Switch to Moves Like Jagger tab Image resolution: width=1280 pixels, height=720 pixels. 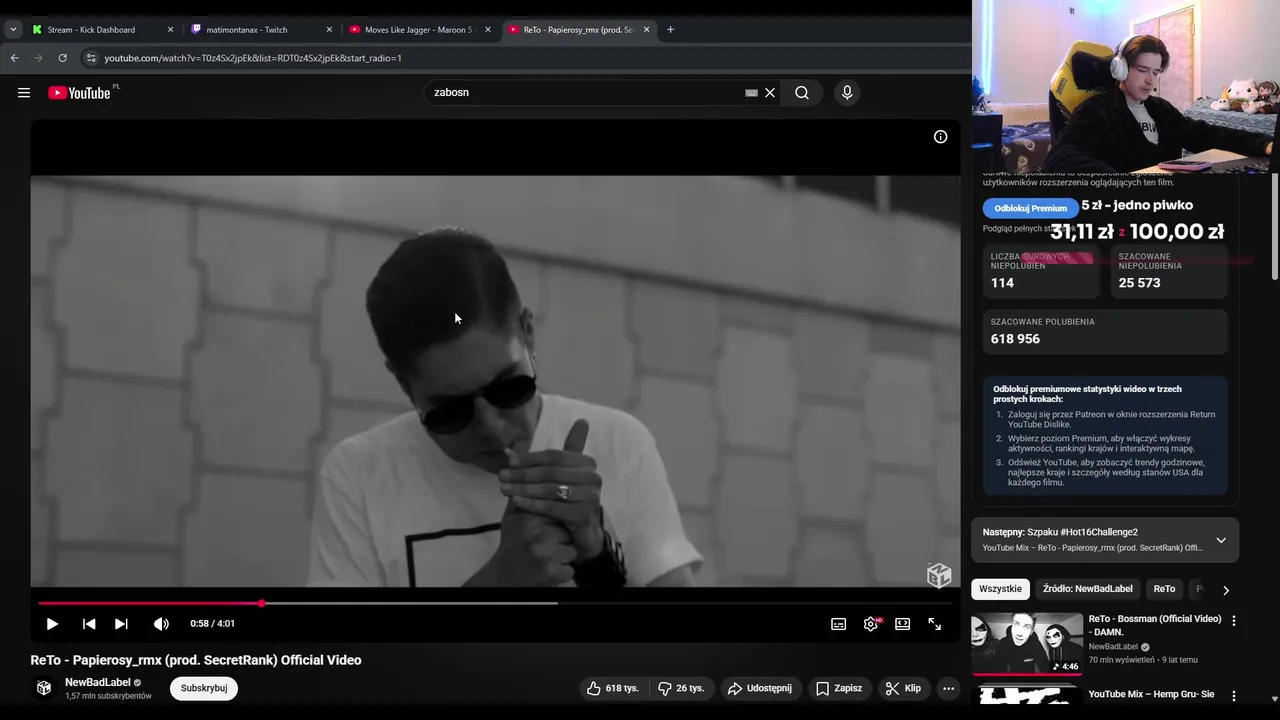(418, 30)
